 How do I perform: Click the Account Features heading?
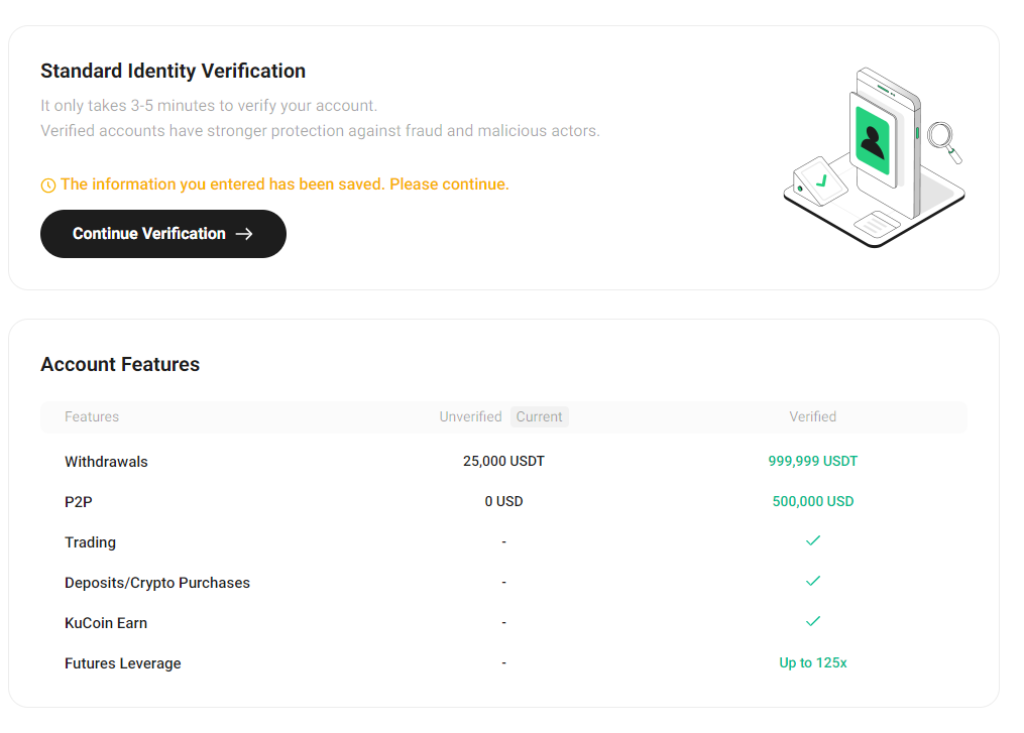(x=120, y=364)
